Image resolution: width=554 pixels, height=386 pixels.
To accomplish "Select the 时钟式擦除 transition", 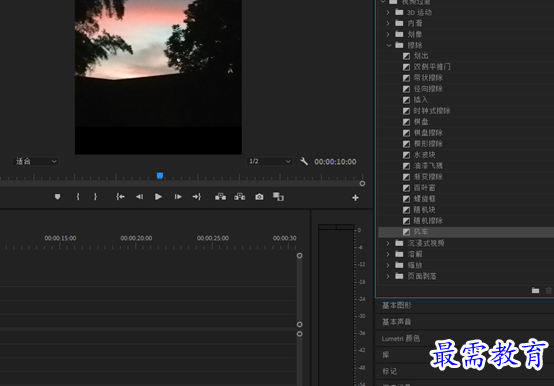I will (x=432, y=111).
